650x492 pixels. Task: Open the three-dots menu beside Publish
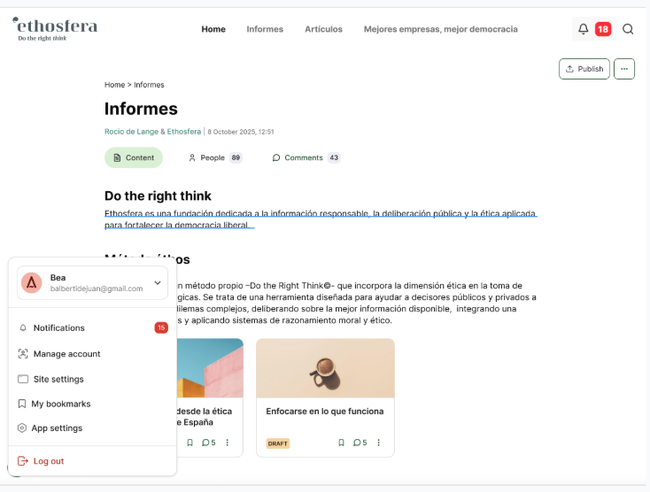click(624, 69)
